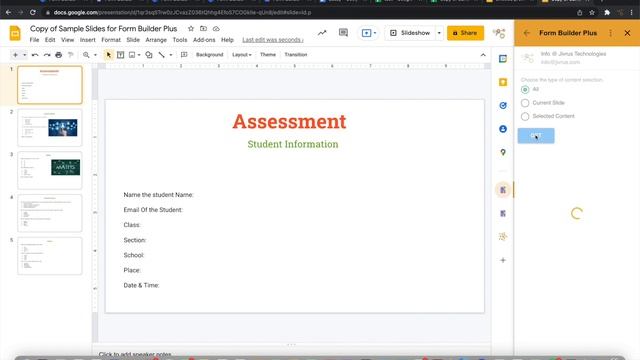Select the text box tool
Viewport: 640px width, 360px height.
tap(120, 55)
